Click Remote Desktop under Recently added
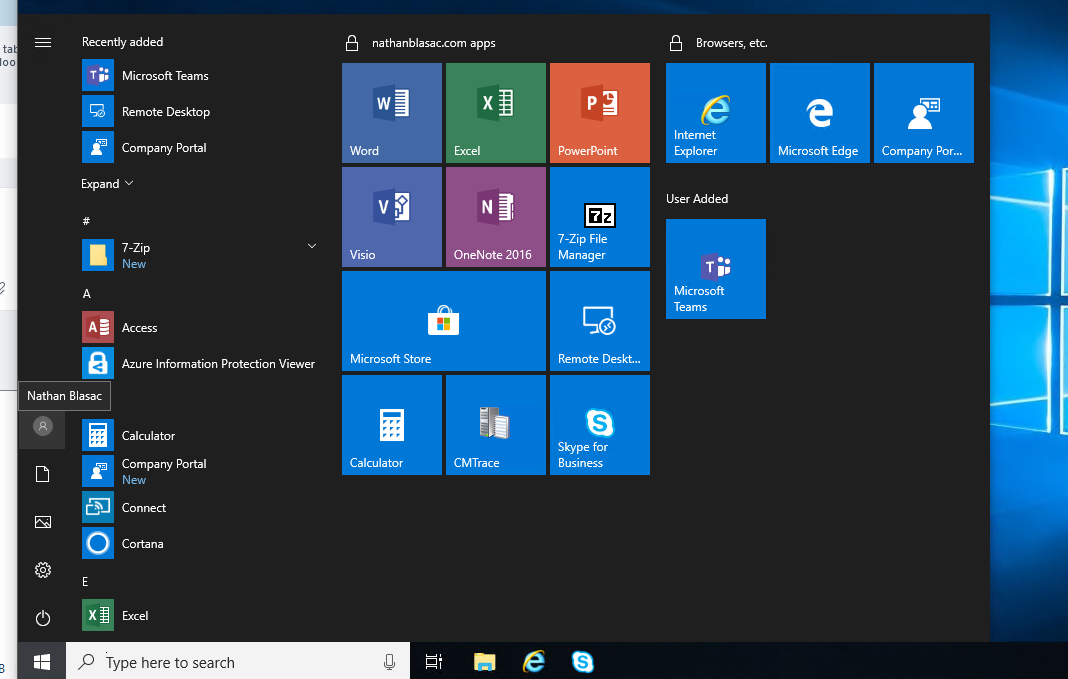Viewport: 1068px width, 679px height. 159,111
